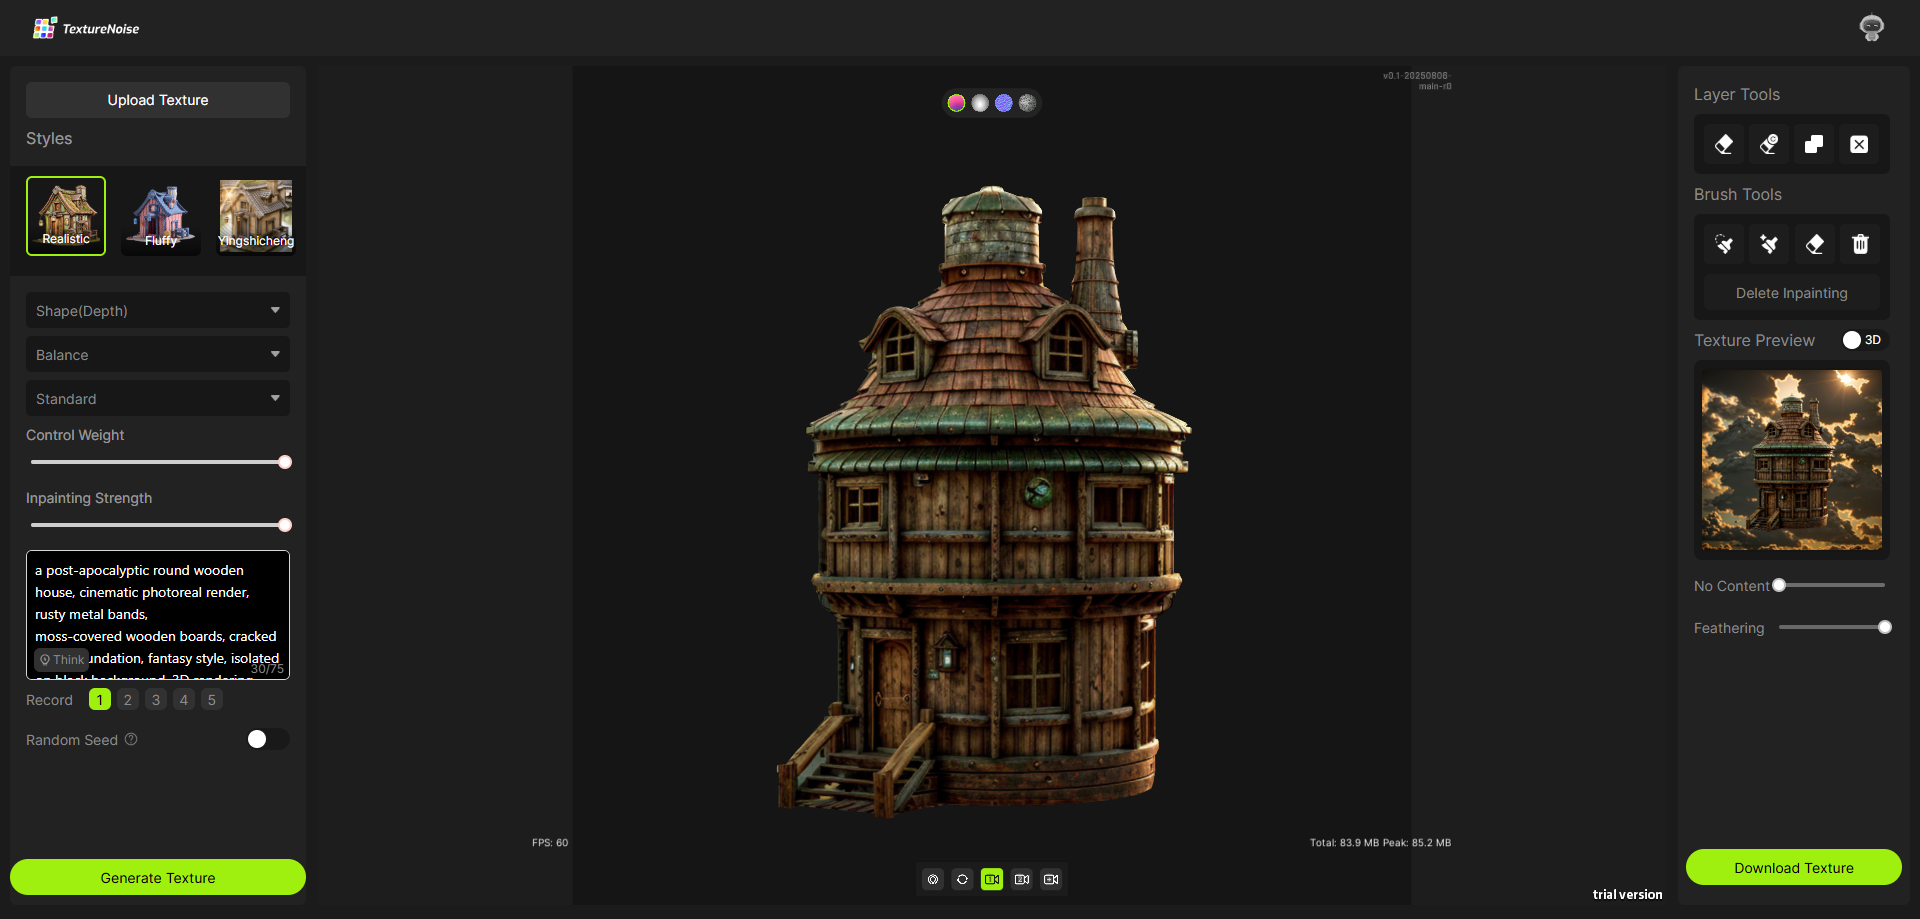
Task: Select the sparkle brush tool
Action: tap(1769, 244)
